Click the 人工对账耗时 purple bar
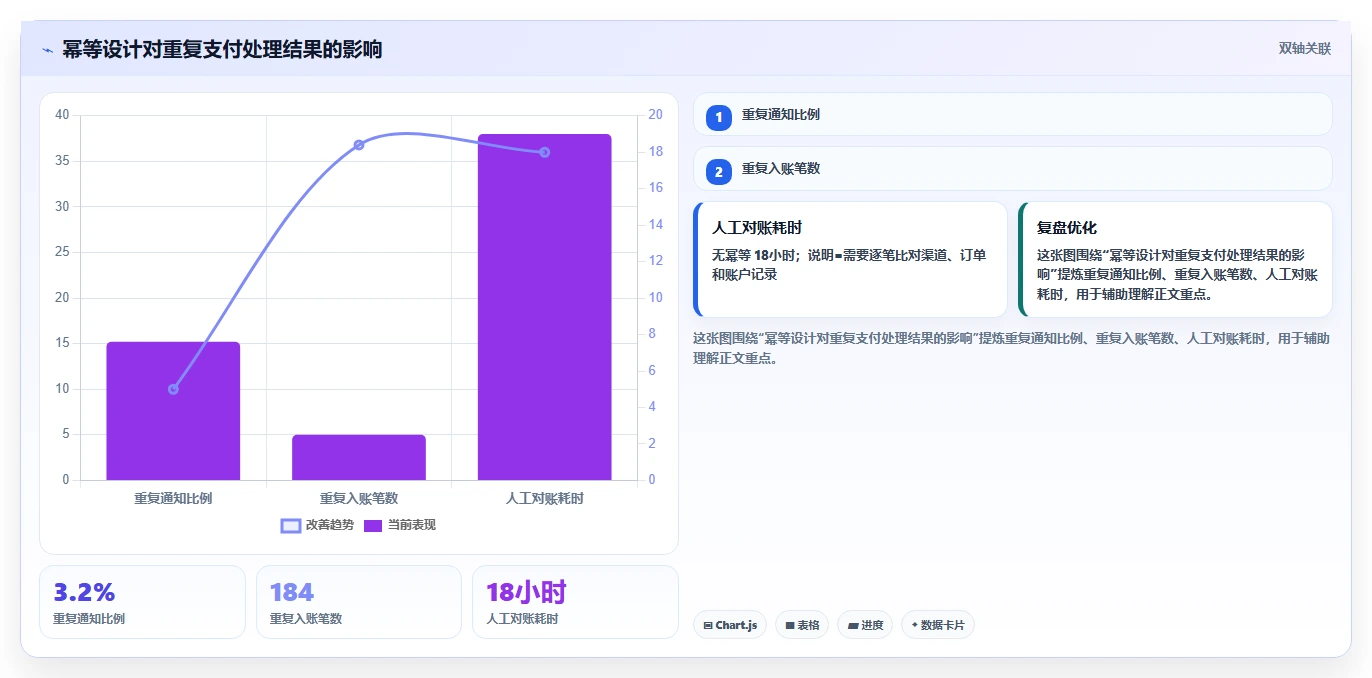1372x678 pixels. tap(544, 307)
